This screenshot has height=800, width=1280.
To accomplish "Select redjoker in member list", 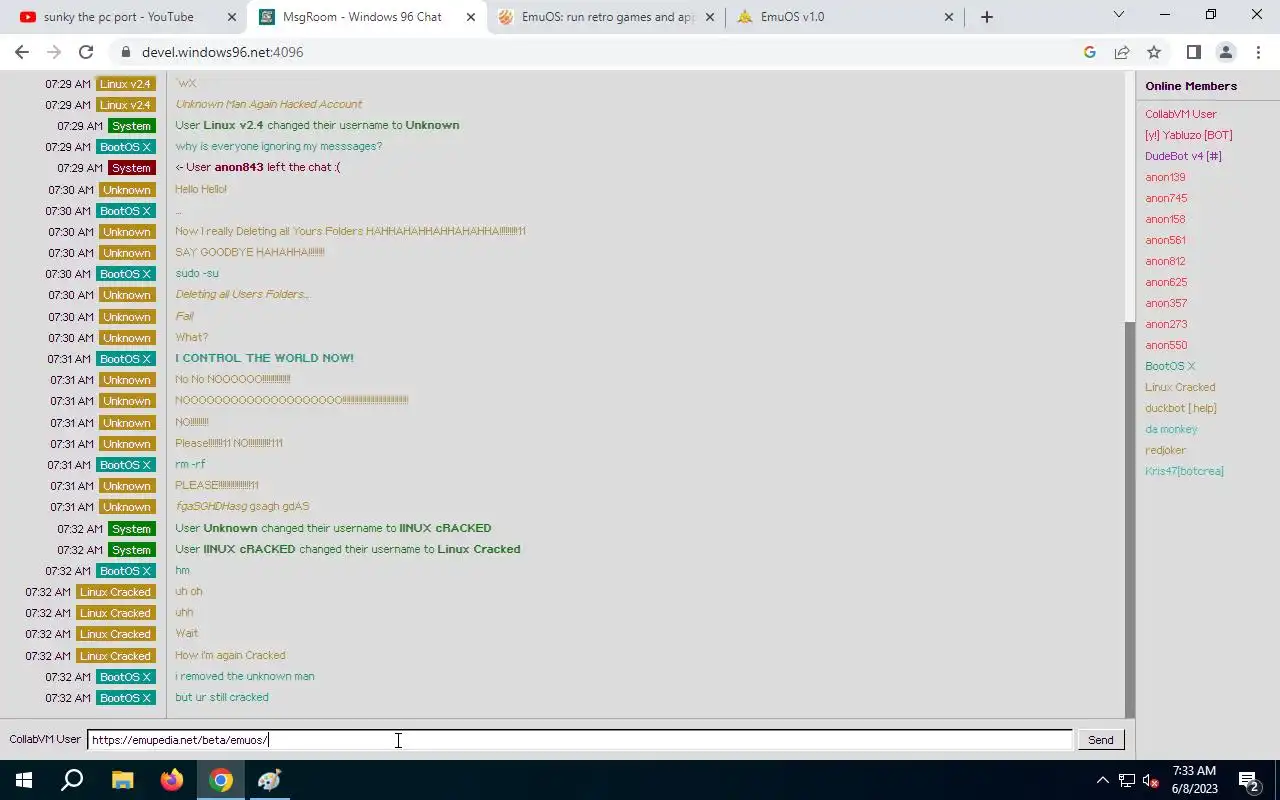I will (1165, 450).
